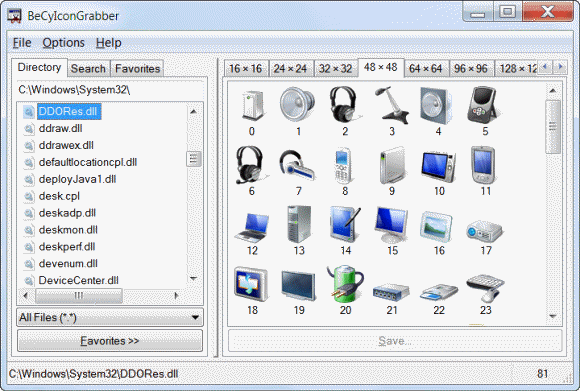Image resolution: width=580 pixels, height=391 pixels.
Task: Click file list horizontal scroll left arrow
Action: 25,295
